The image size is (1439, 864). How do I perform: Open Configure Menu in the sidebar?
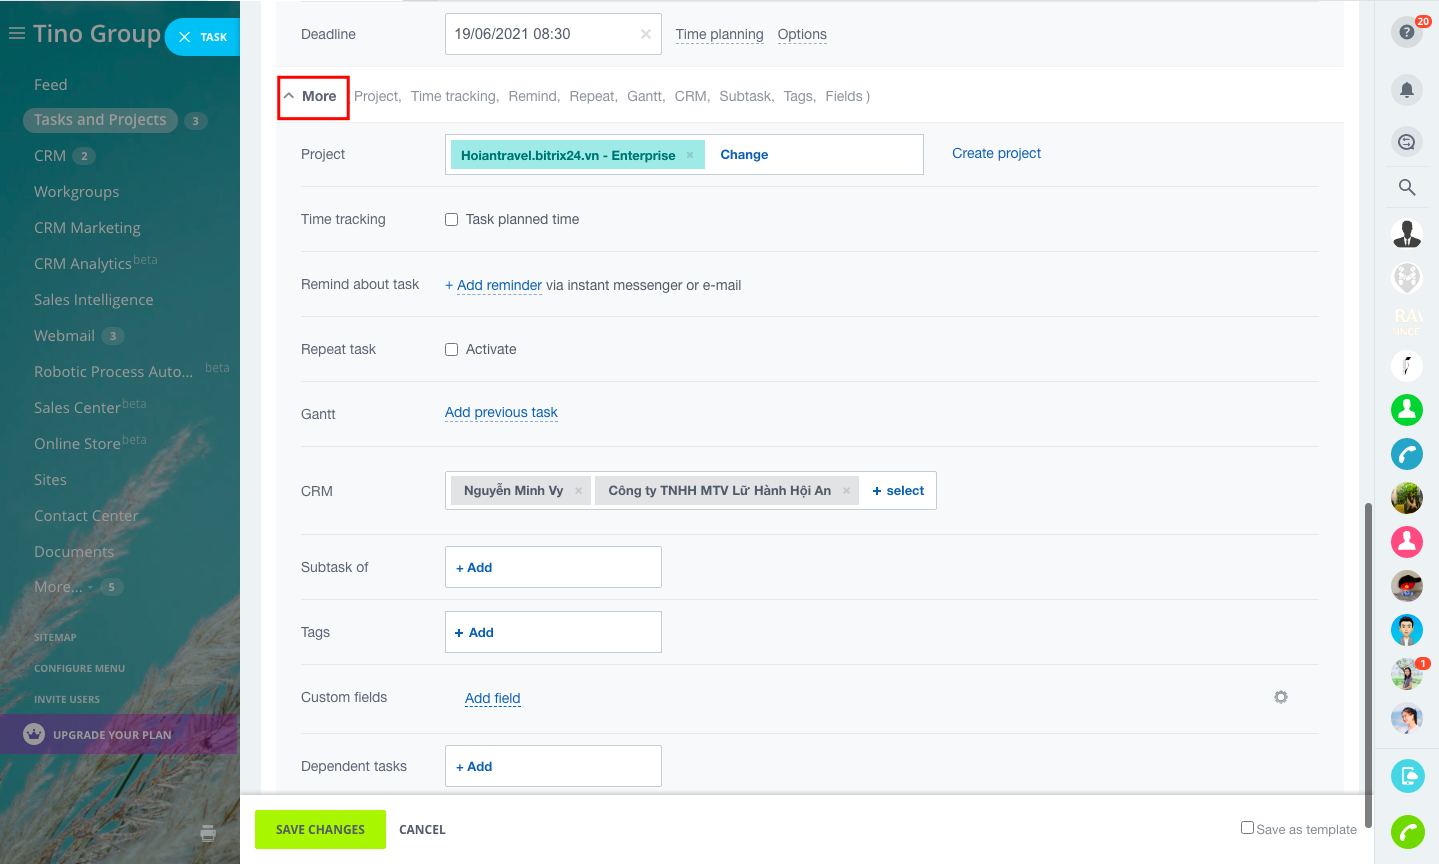[x=80, y=668]
